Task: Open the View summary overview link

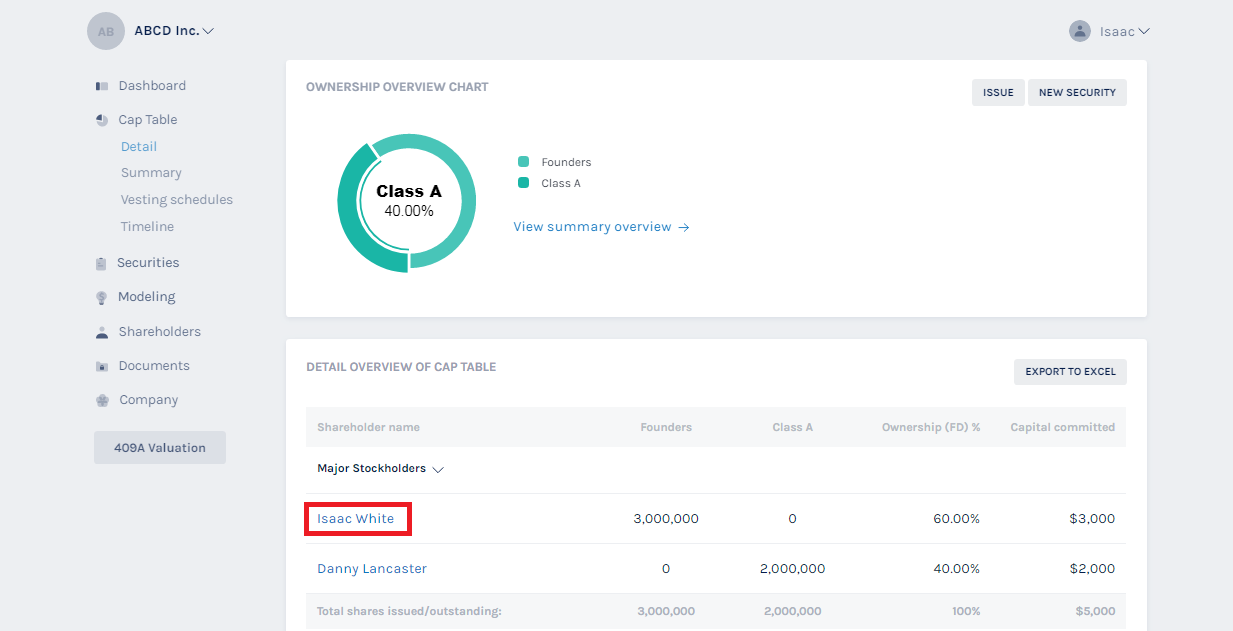Action: point(601,227)
